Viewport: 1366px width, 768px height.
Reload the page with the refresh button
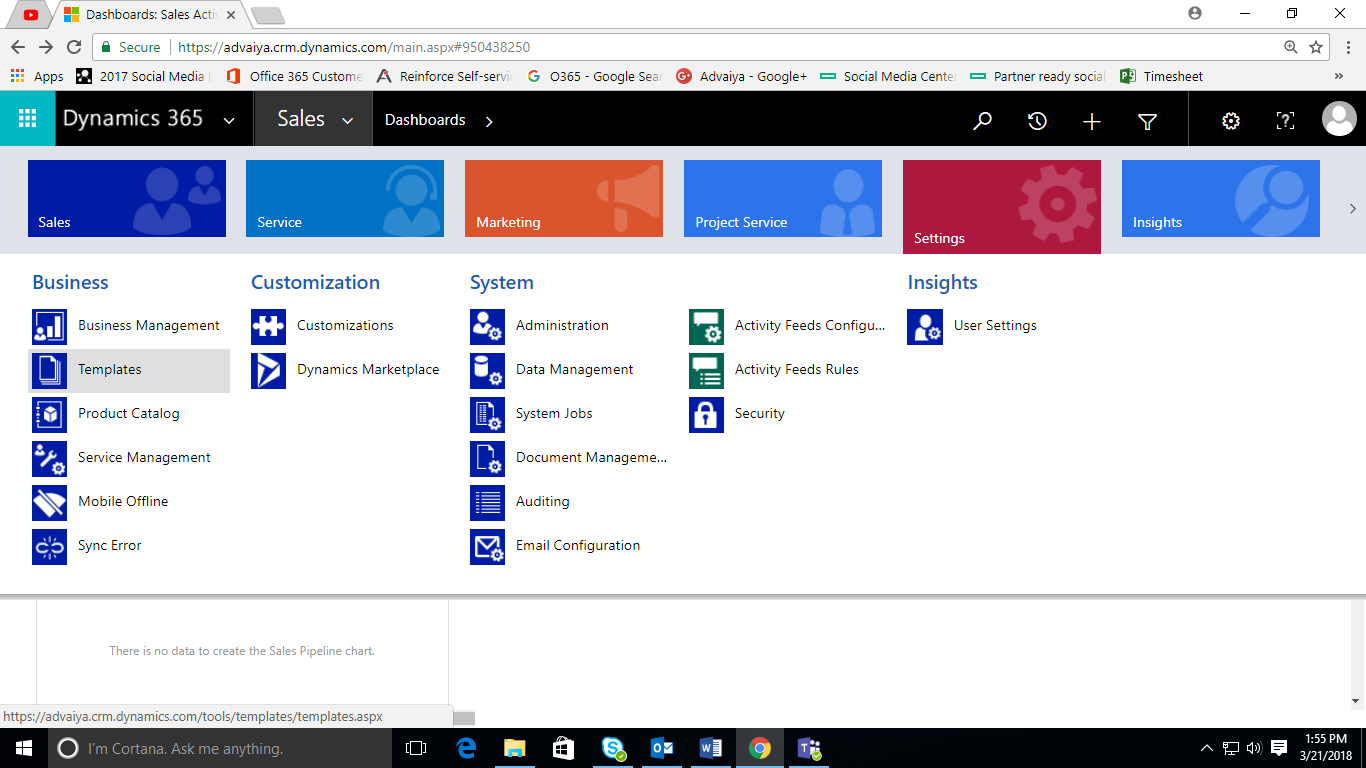coord(74,47)
